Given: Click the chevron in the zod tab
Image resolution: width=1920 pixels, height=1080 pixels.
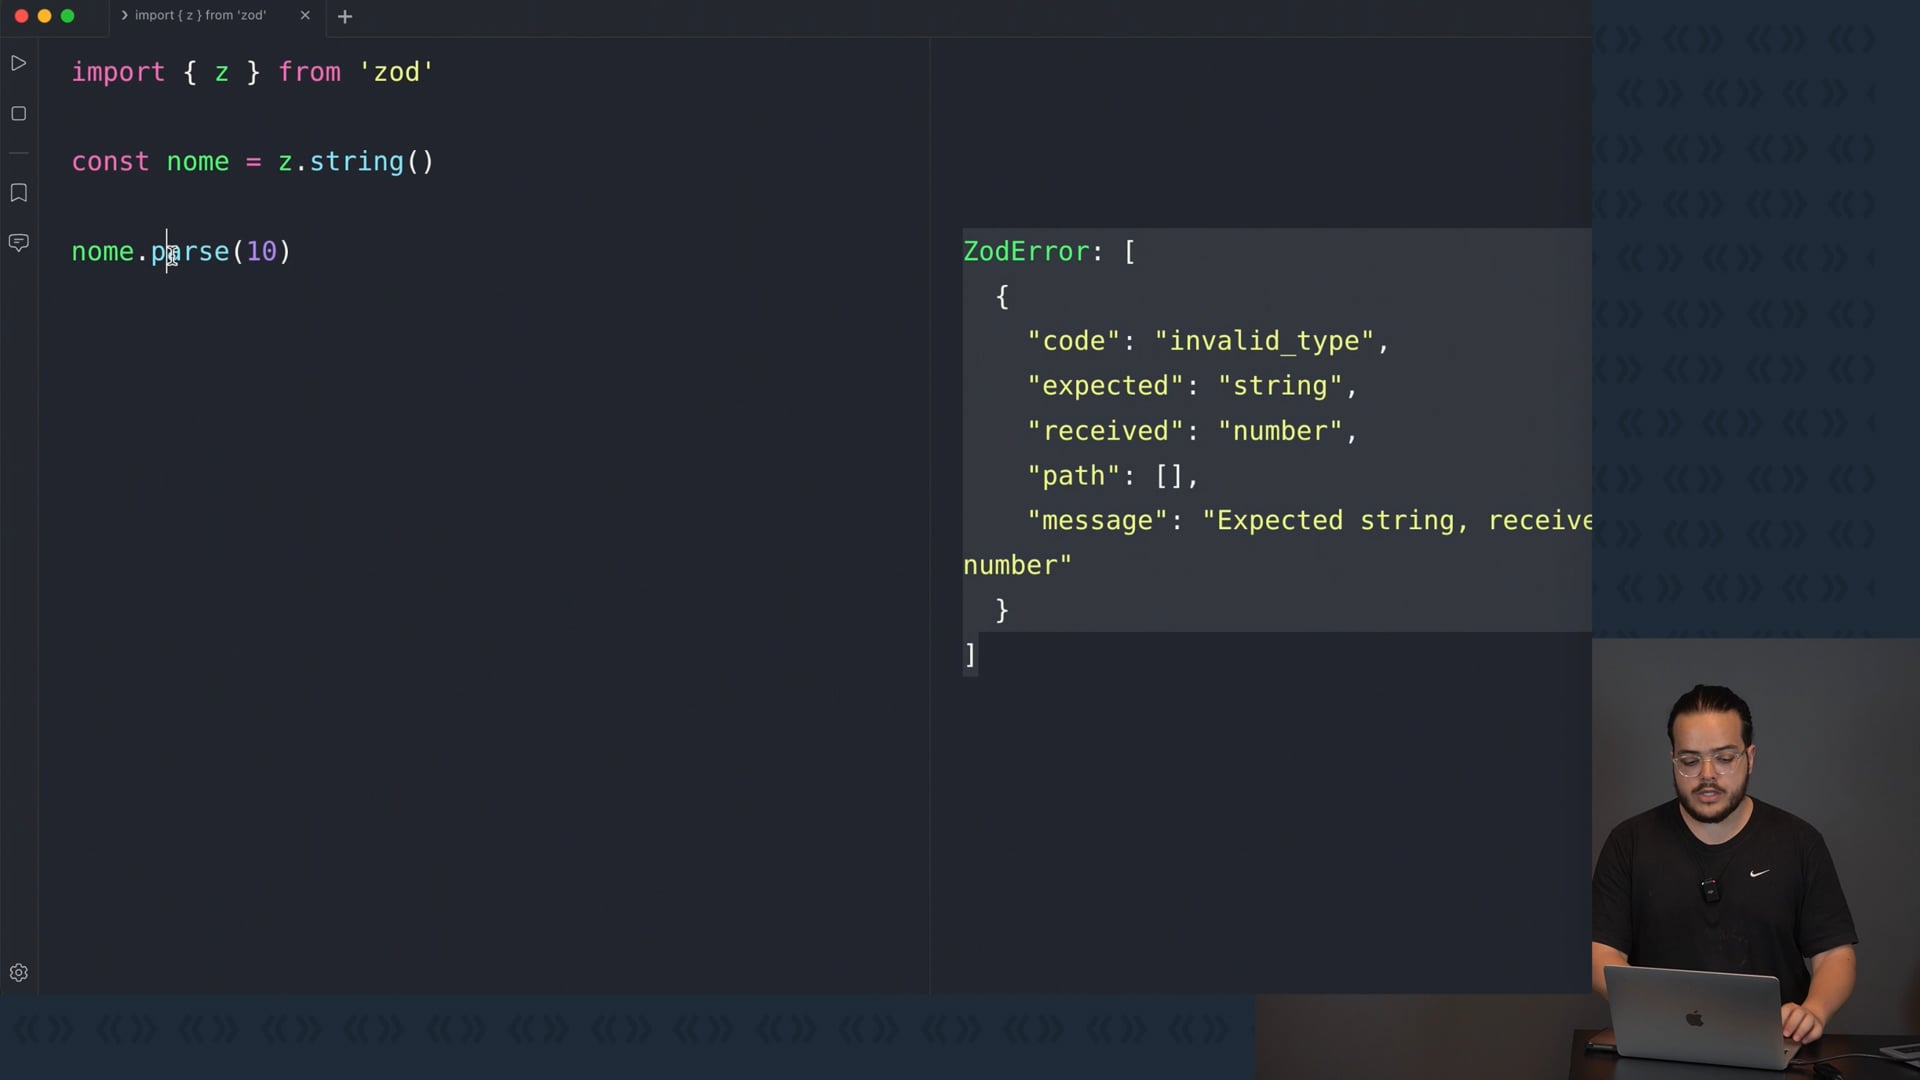Looking at the screenshot, I should [125, 15].
